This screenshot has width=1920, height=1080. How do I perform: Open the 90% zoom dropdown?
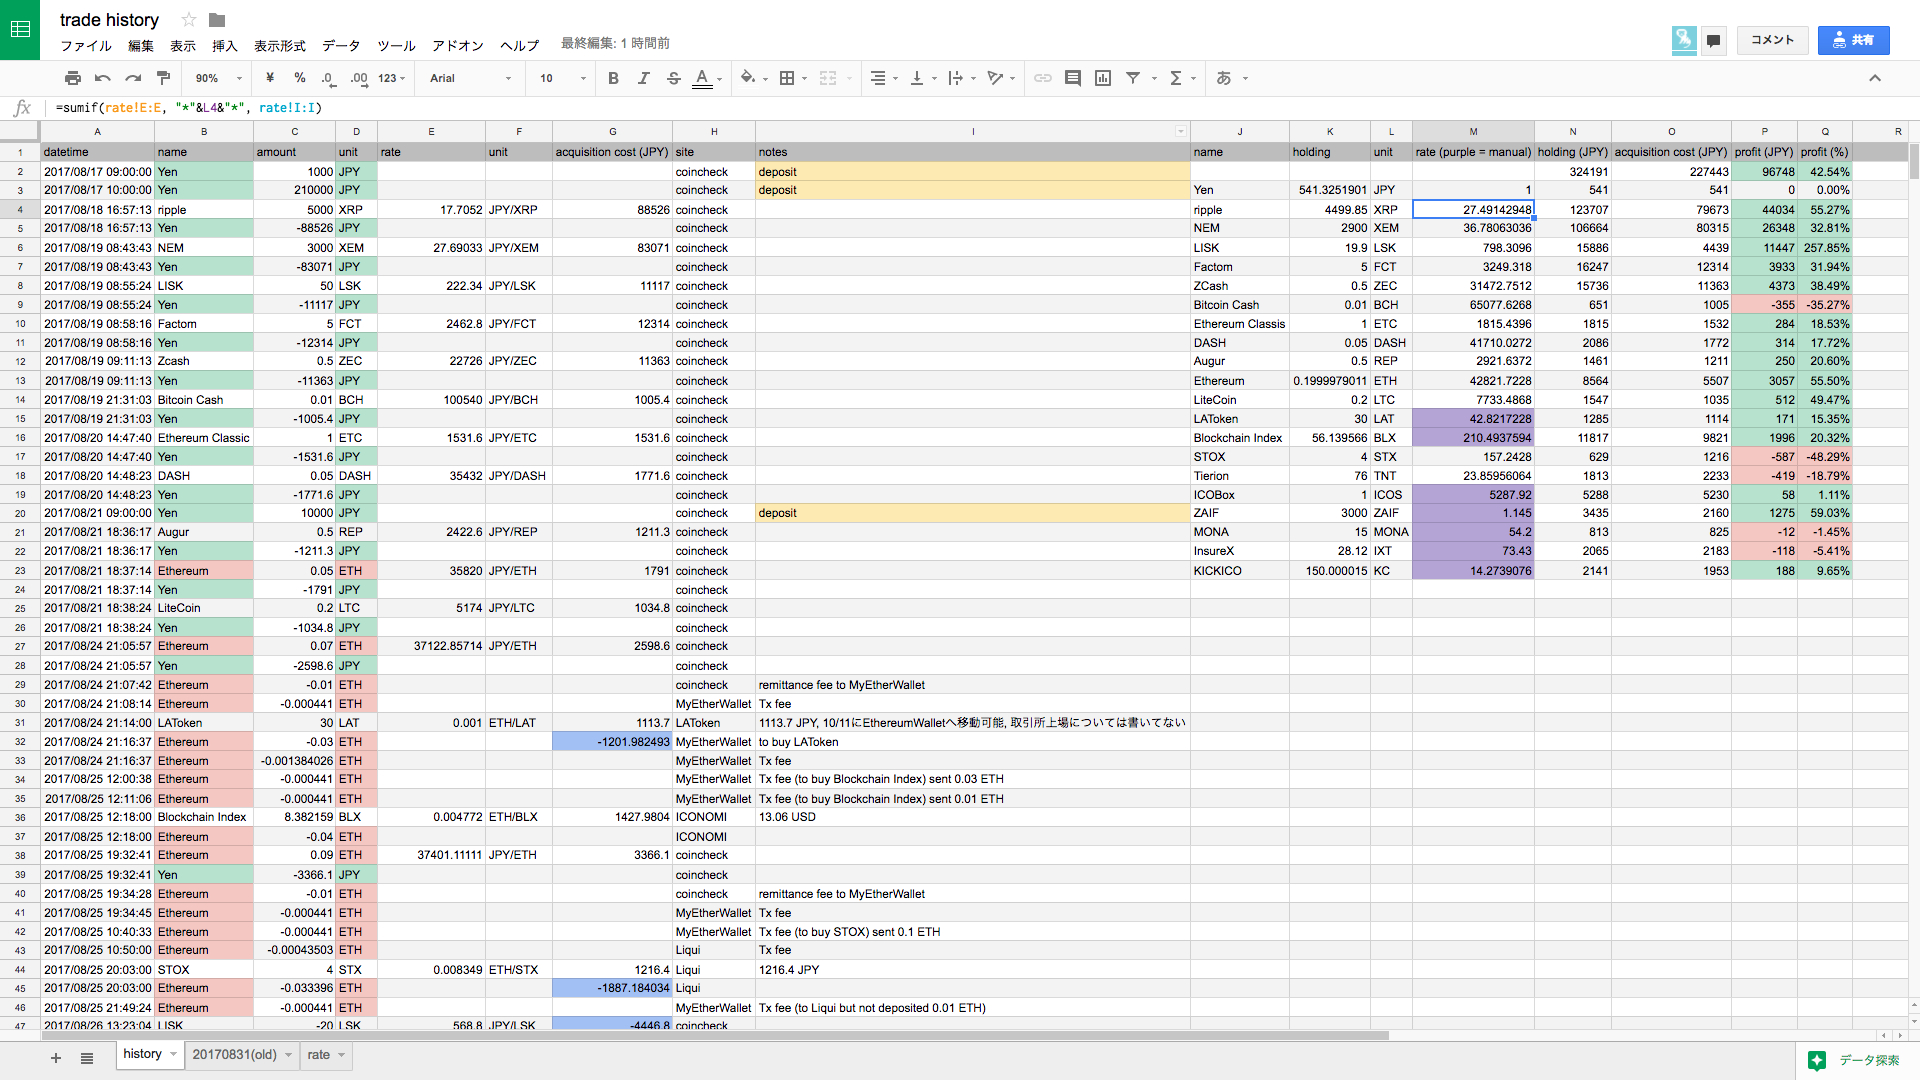click(218, 78)
